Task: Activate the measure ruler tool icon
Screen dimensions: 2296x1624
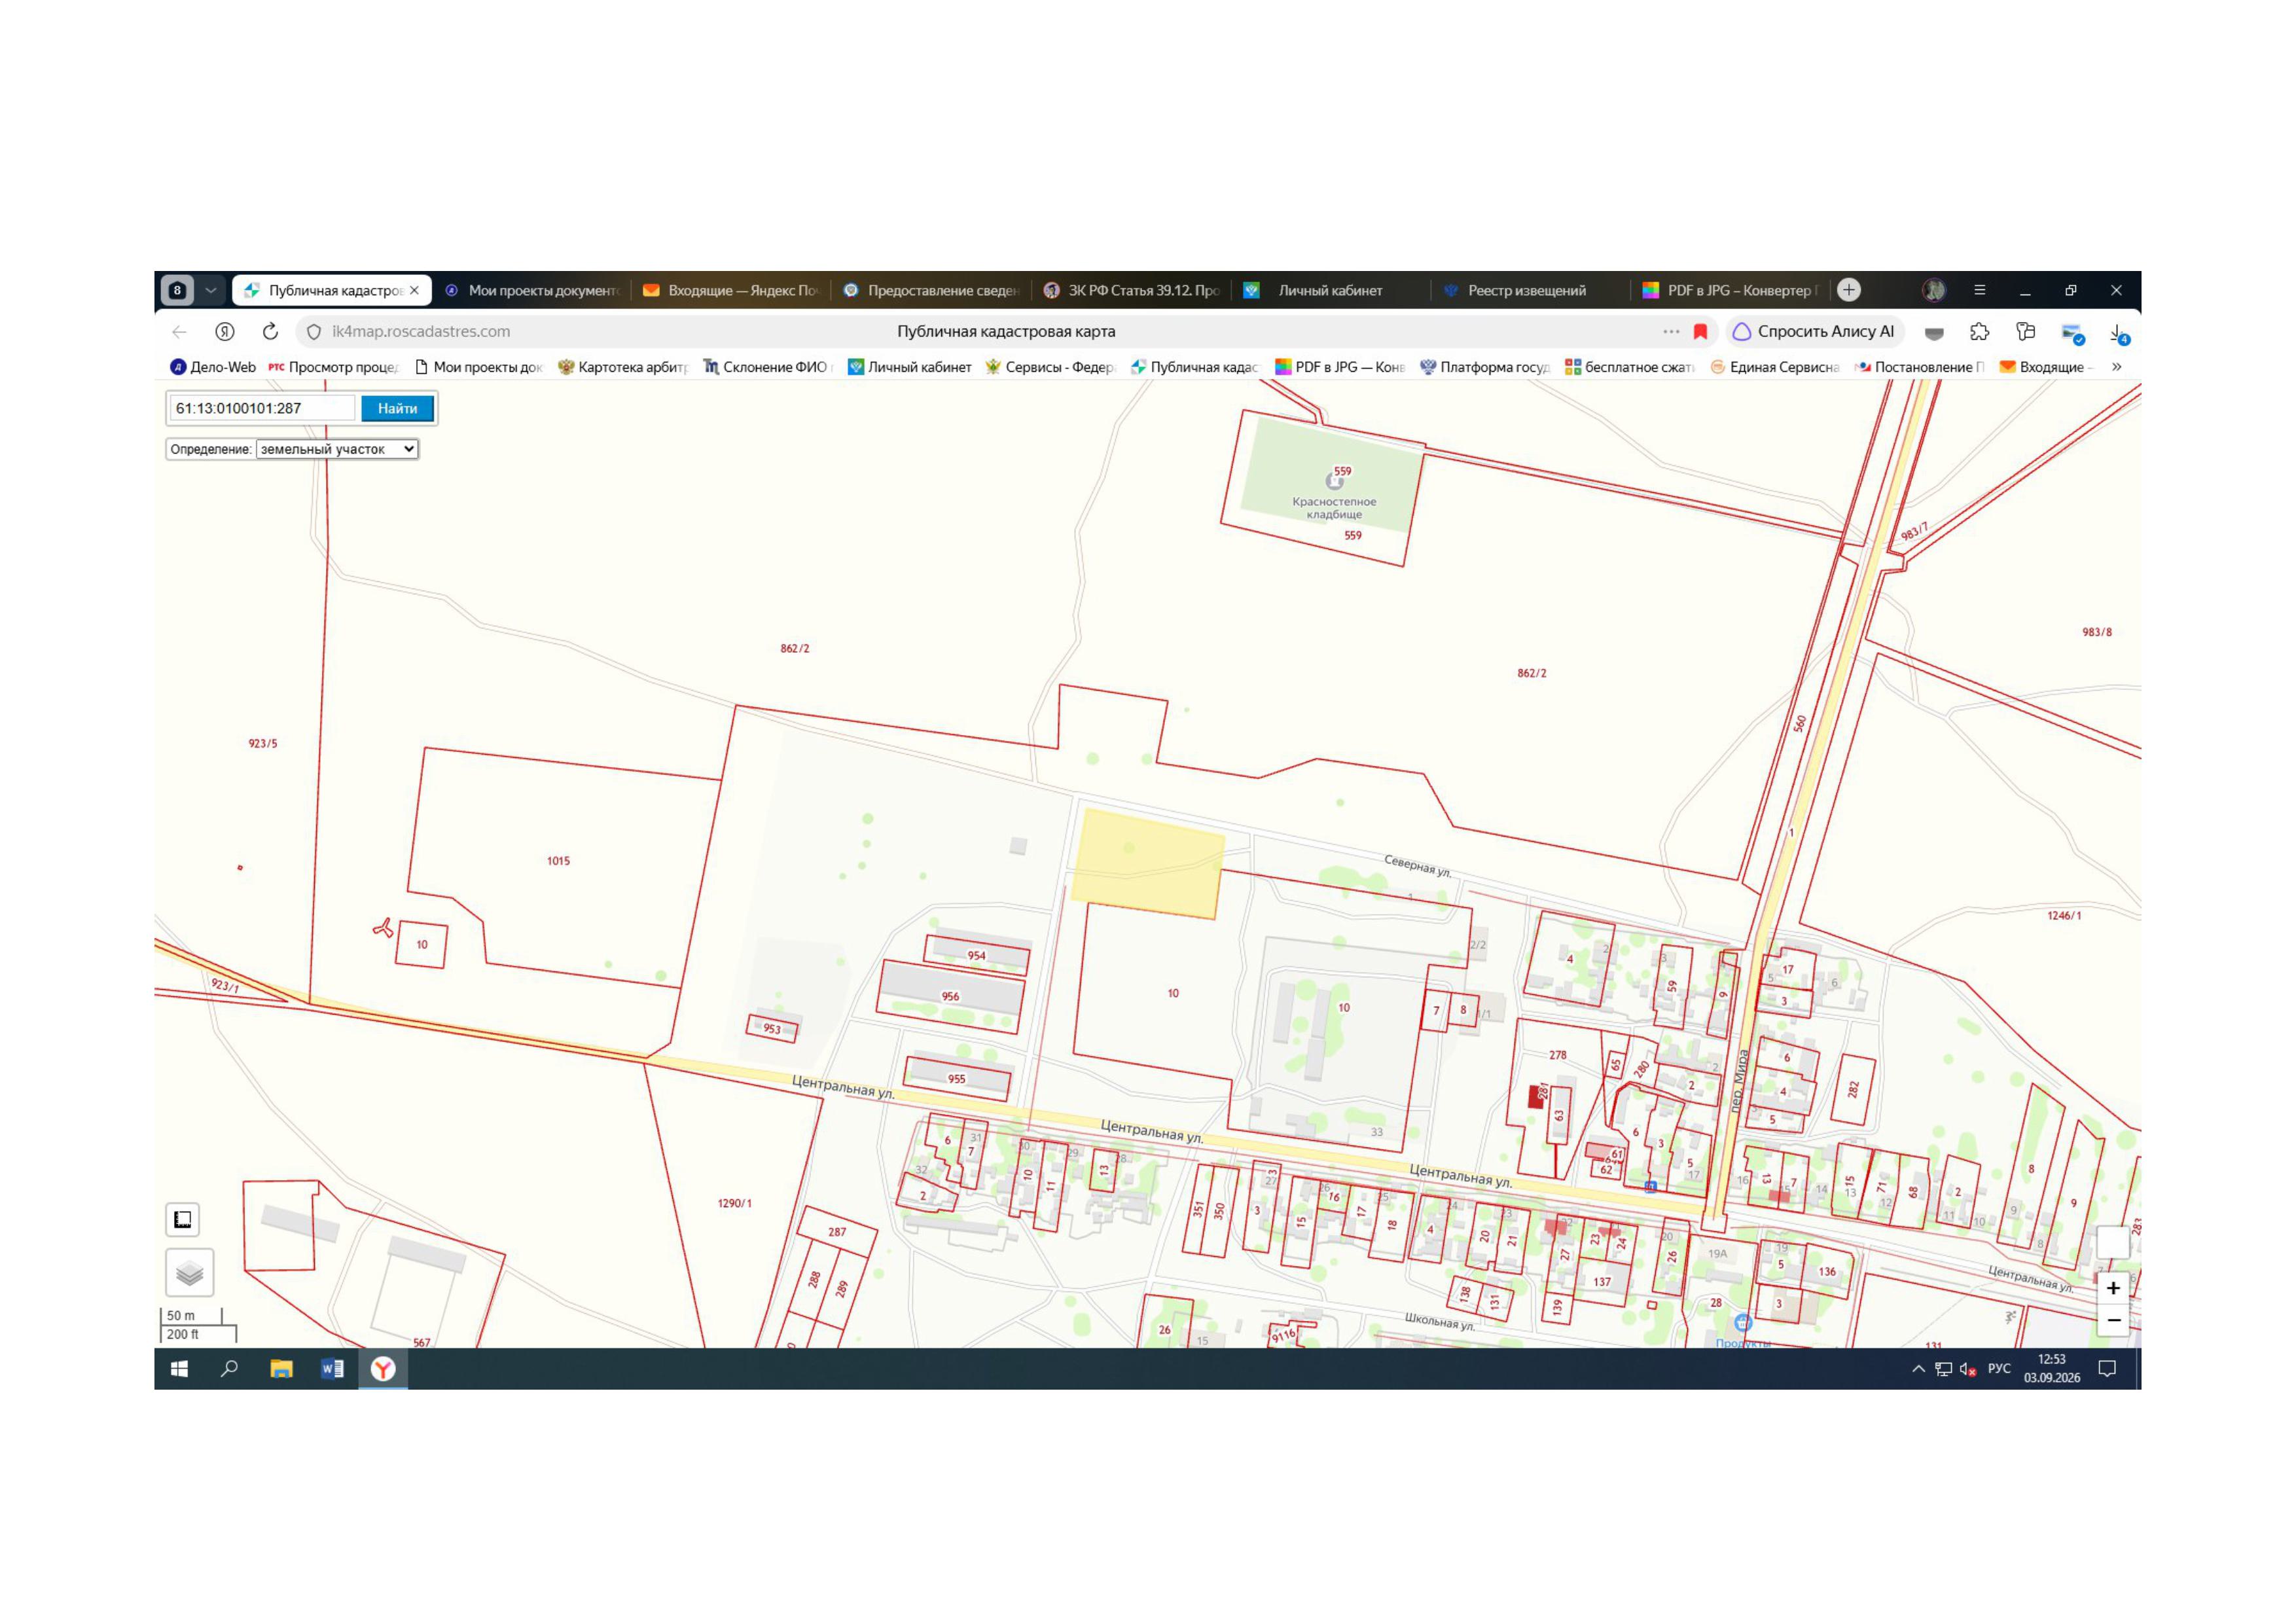Action: [183, 1220]
